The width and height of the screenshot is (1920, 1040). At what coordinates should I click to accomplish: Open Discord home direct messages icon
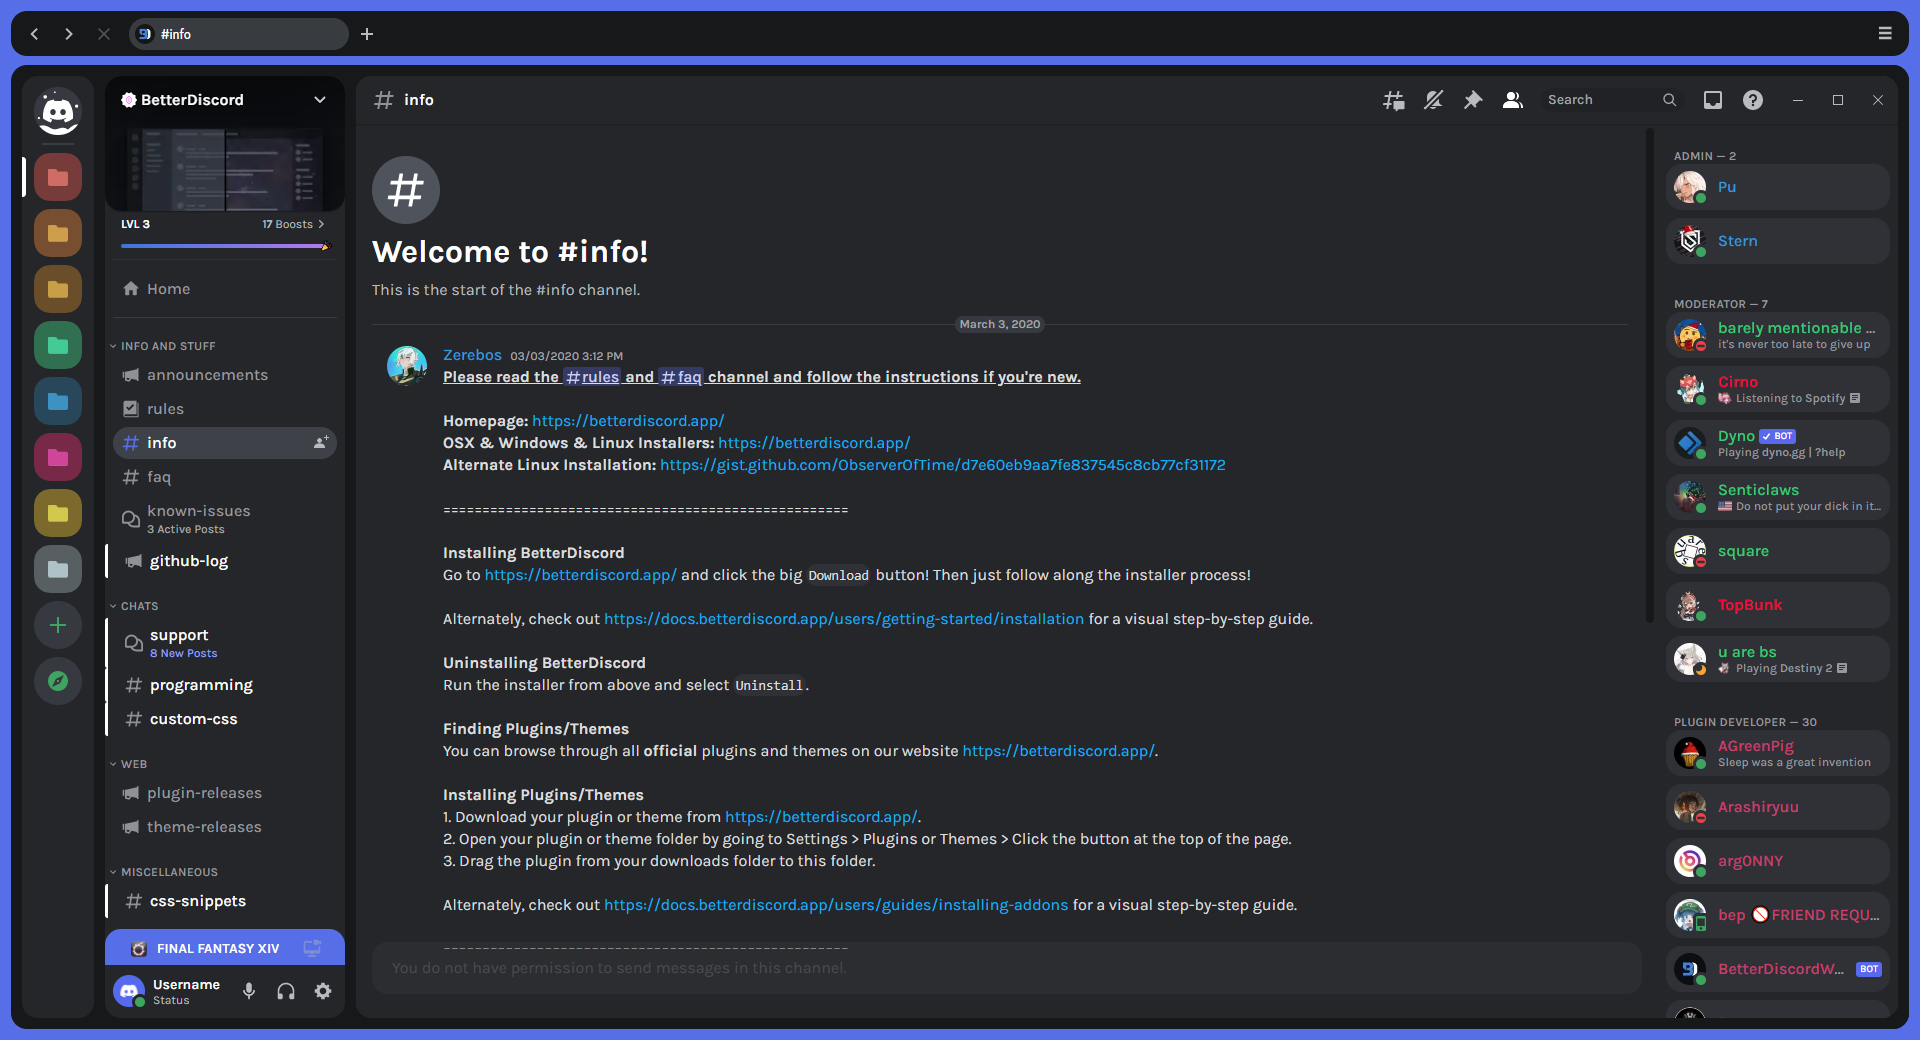pyautogui.click(x=58, y=113)
